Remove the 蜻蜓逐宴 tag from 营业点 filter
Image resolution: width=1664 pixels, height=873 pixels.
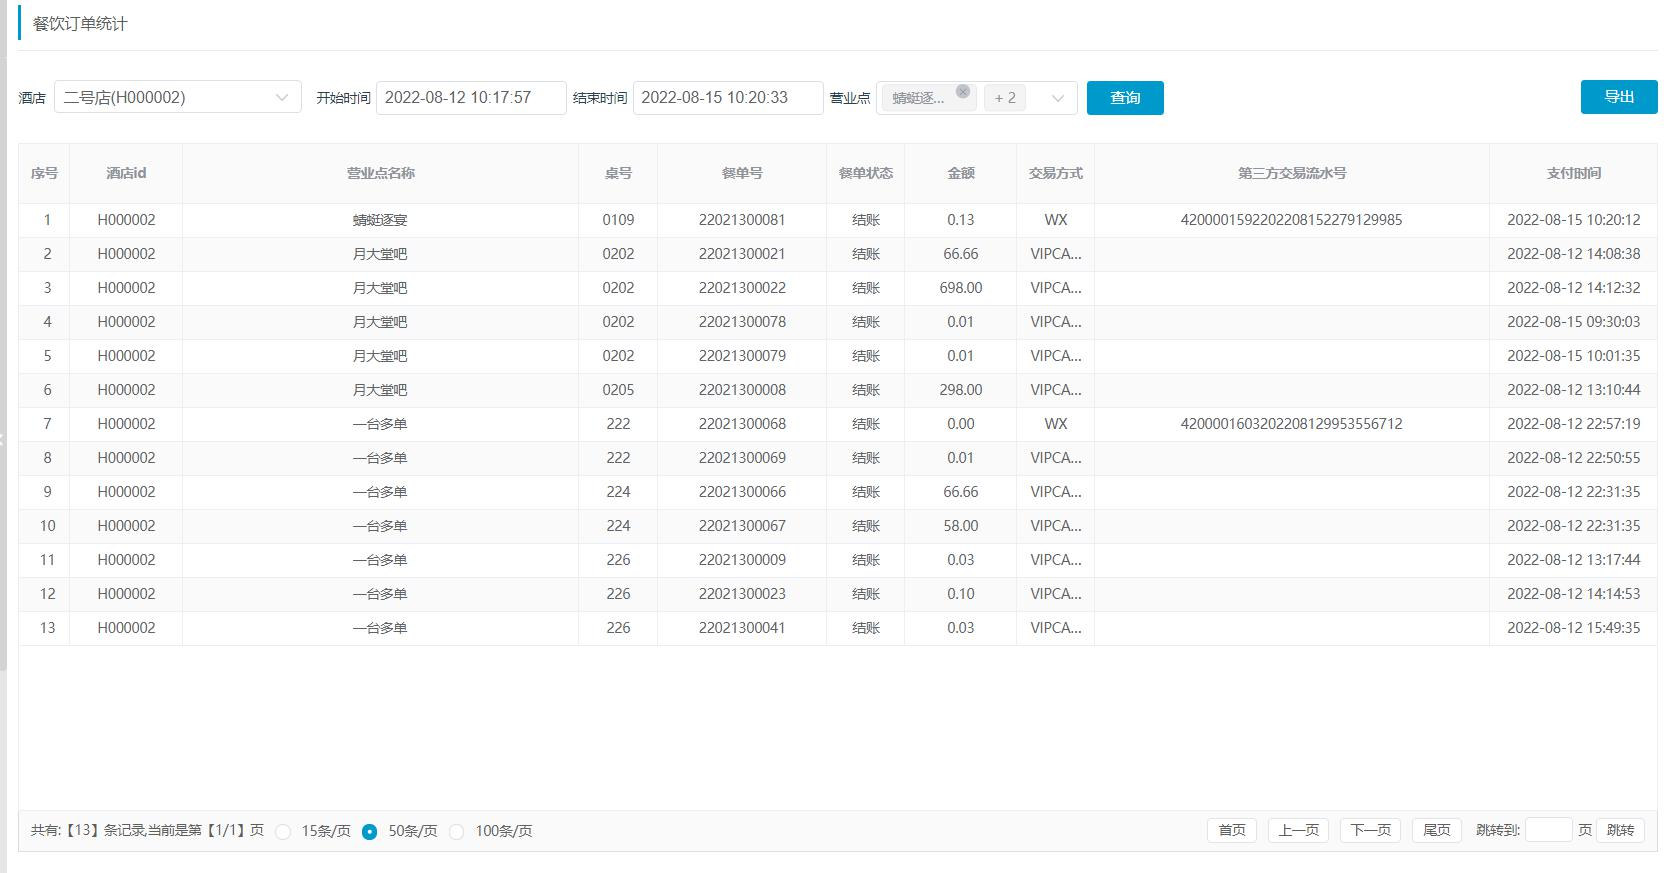(x=962, y=91)
